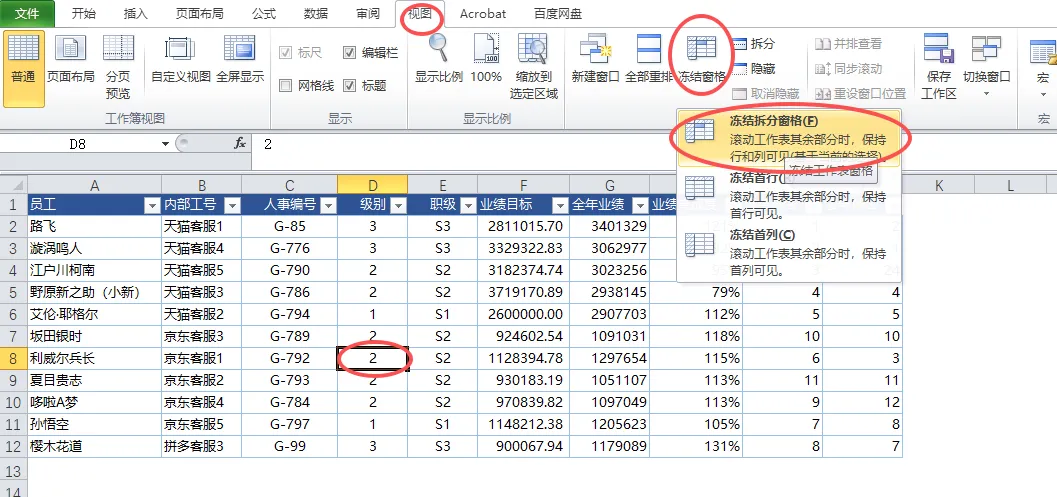Viewport: 1057px width, 497px height.
Task: Click 缩放到选定区域 zoom to selection
Action: [x=533, y=68]
